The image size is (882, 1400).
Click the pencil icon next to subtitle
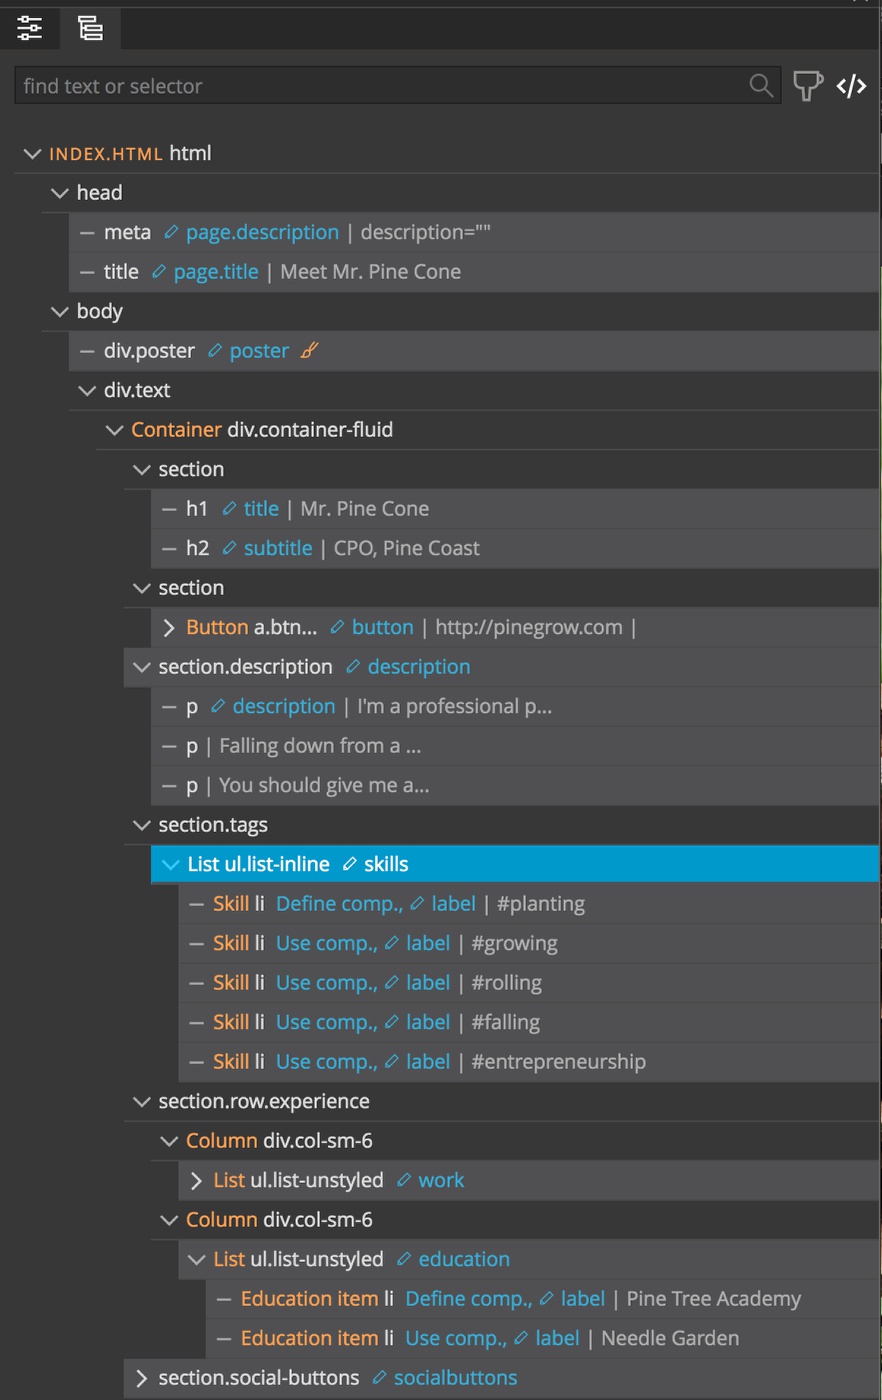click(229, 548)
